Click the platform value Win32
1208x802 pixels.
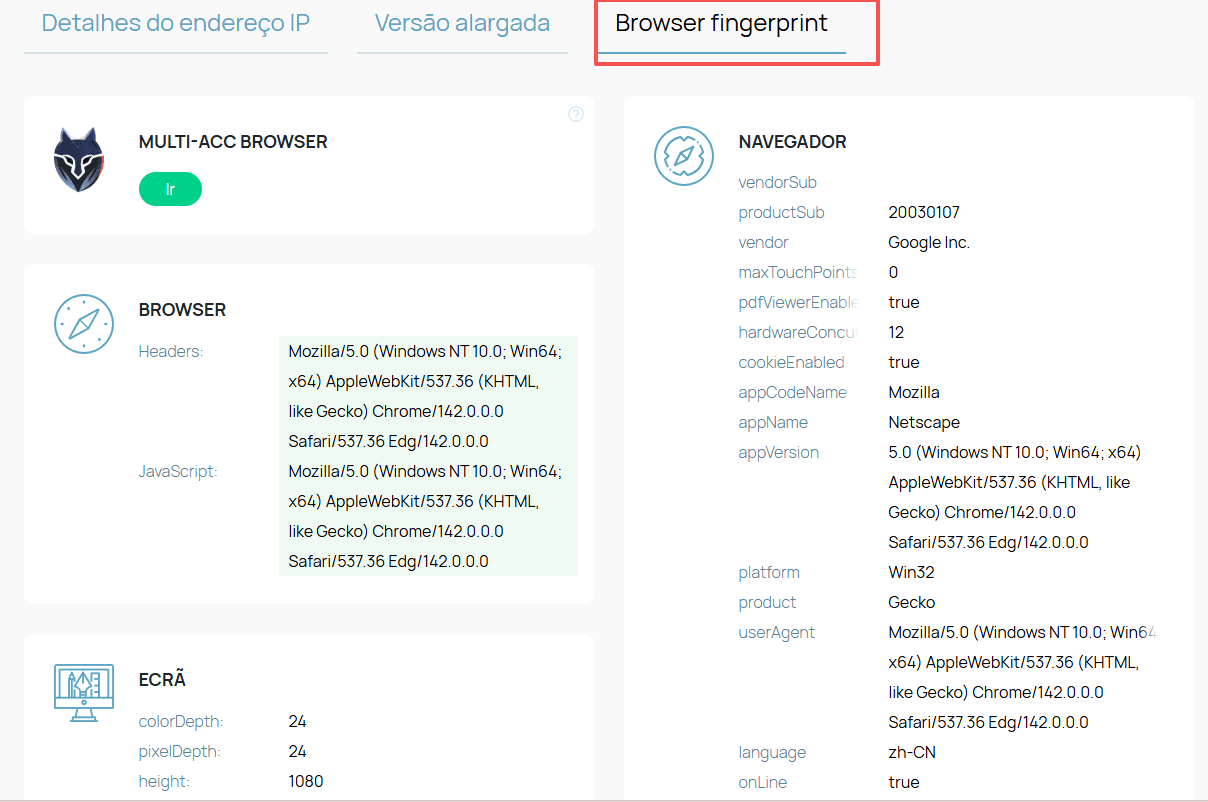911,572
